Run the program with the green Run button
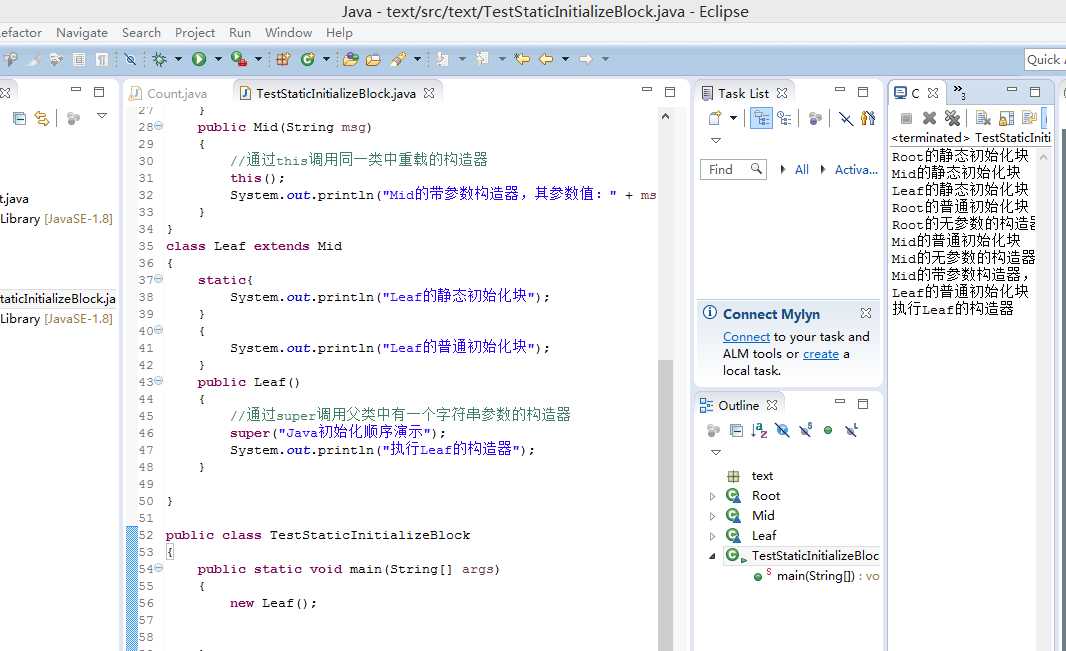The width and height of the screenshot is (1066, 651). click(x=199, y=59)
